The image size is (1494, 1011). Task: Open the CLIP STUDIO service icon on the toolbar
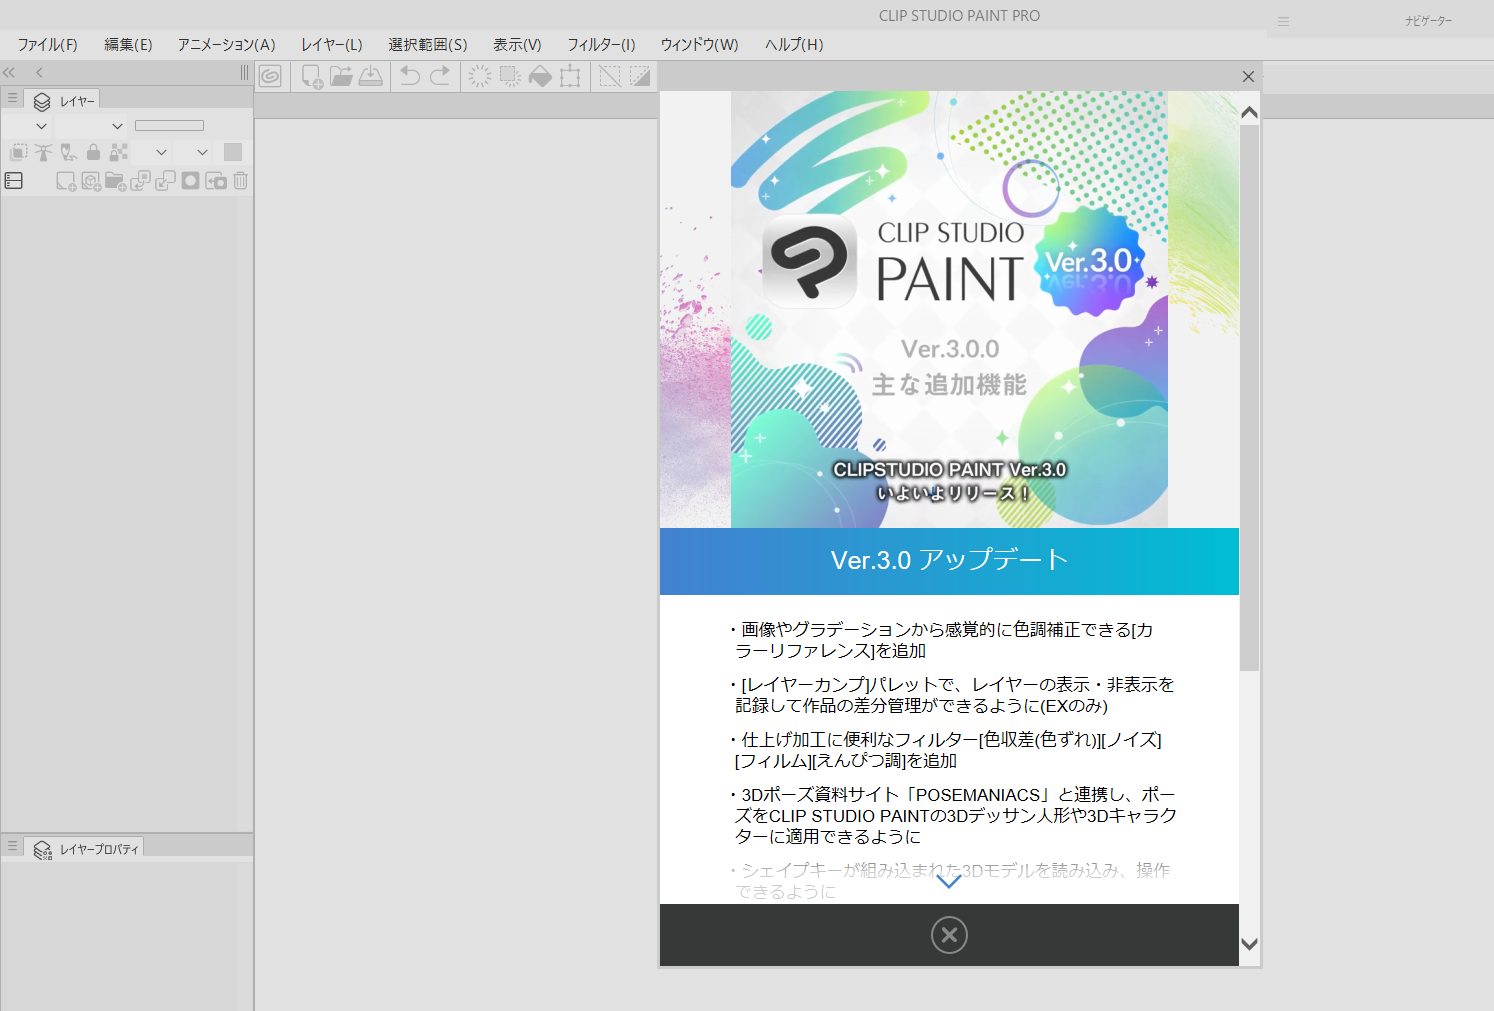pos(268,76)
